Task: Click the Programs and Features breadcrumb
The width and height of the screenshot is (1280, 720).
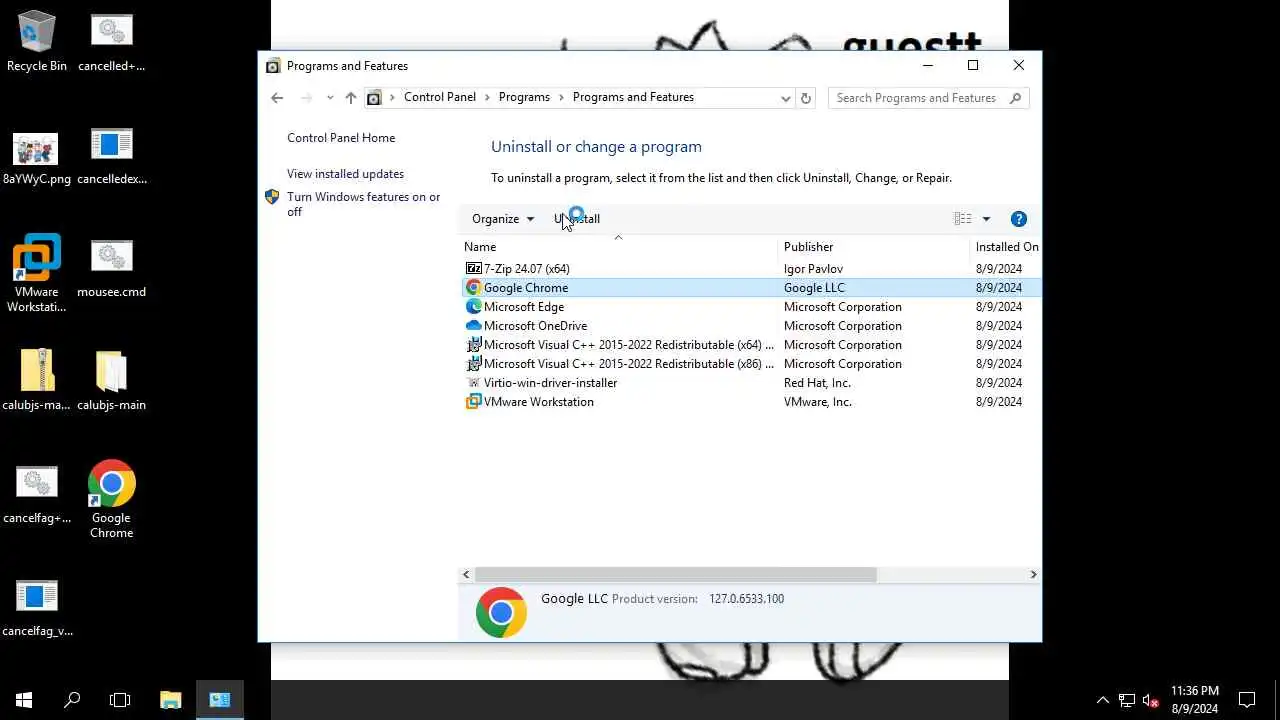Action: [x=633, y=97]
